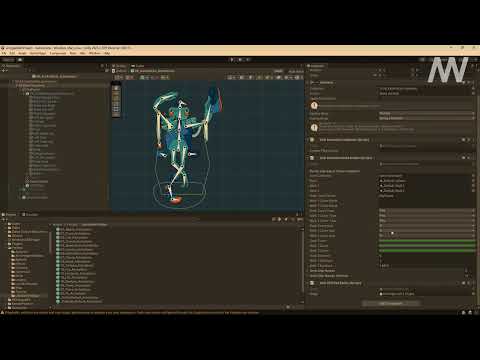Toggle the grid visibility button in Scene toolbar
Image resolution: width=480 pixels, height=360 pixels.
pos(143,77)
